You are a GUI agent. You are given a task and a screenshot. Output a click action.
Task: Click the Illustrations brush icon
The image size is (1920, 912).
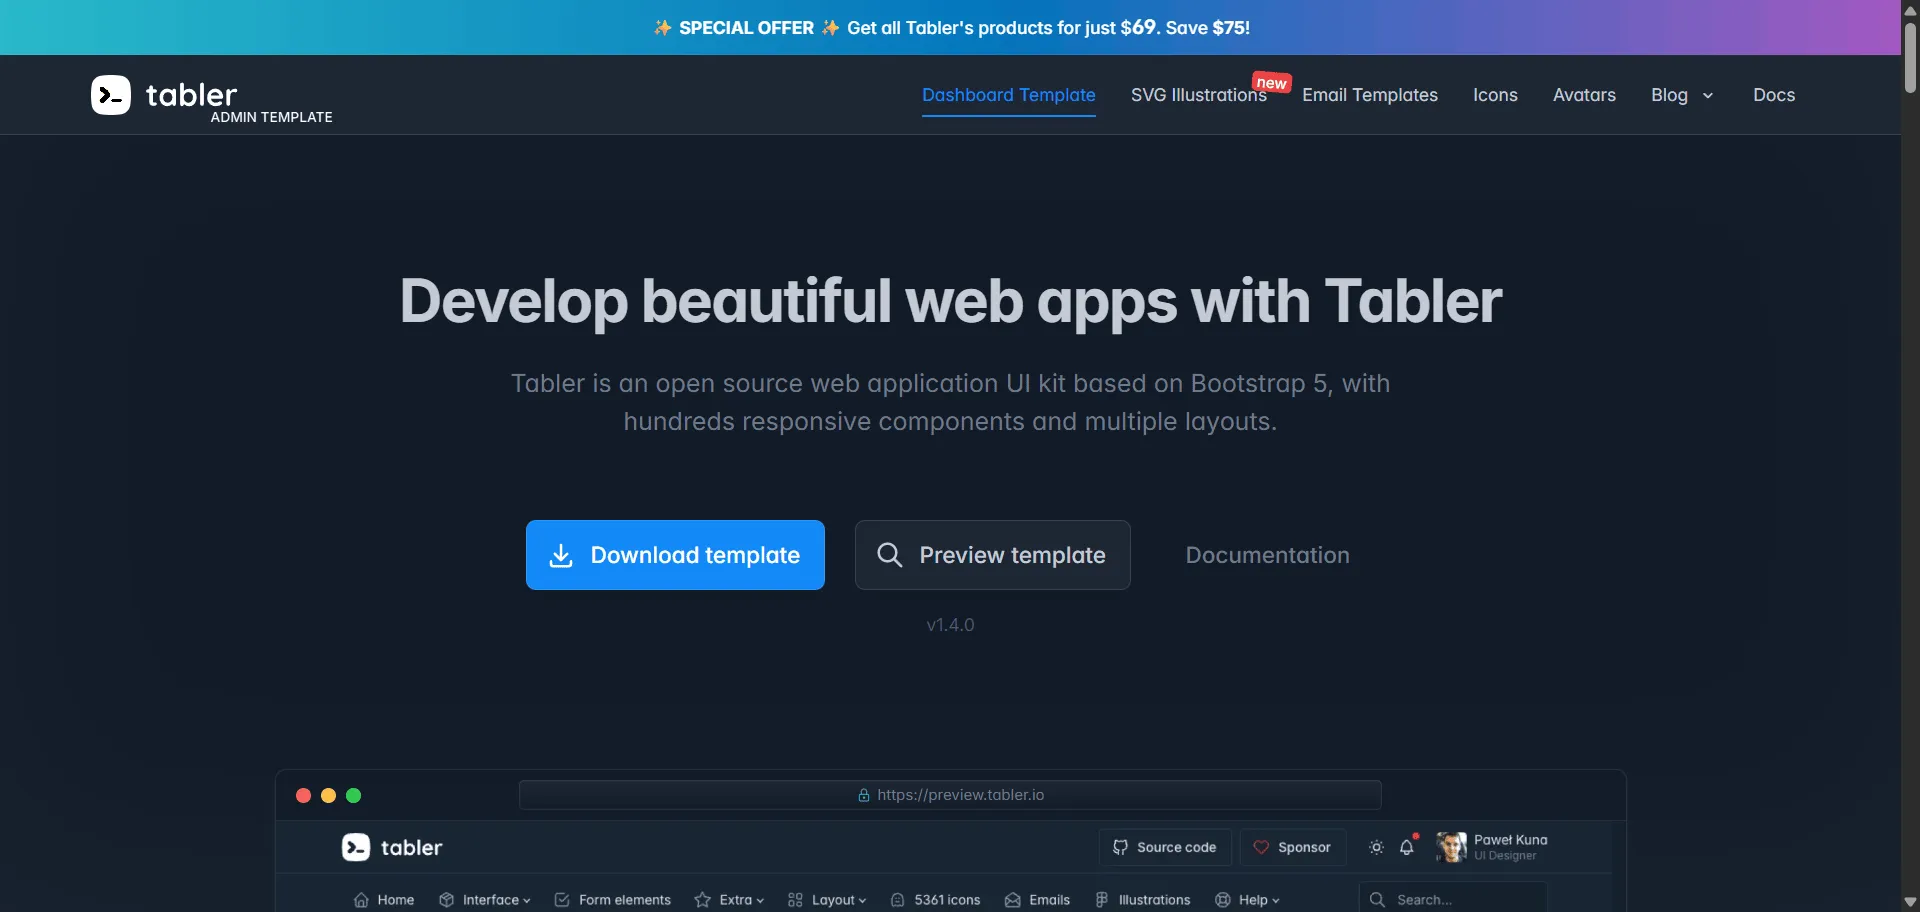(1102, 900)
